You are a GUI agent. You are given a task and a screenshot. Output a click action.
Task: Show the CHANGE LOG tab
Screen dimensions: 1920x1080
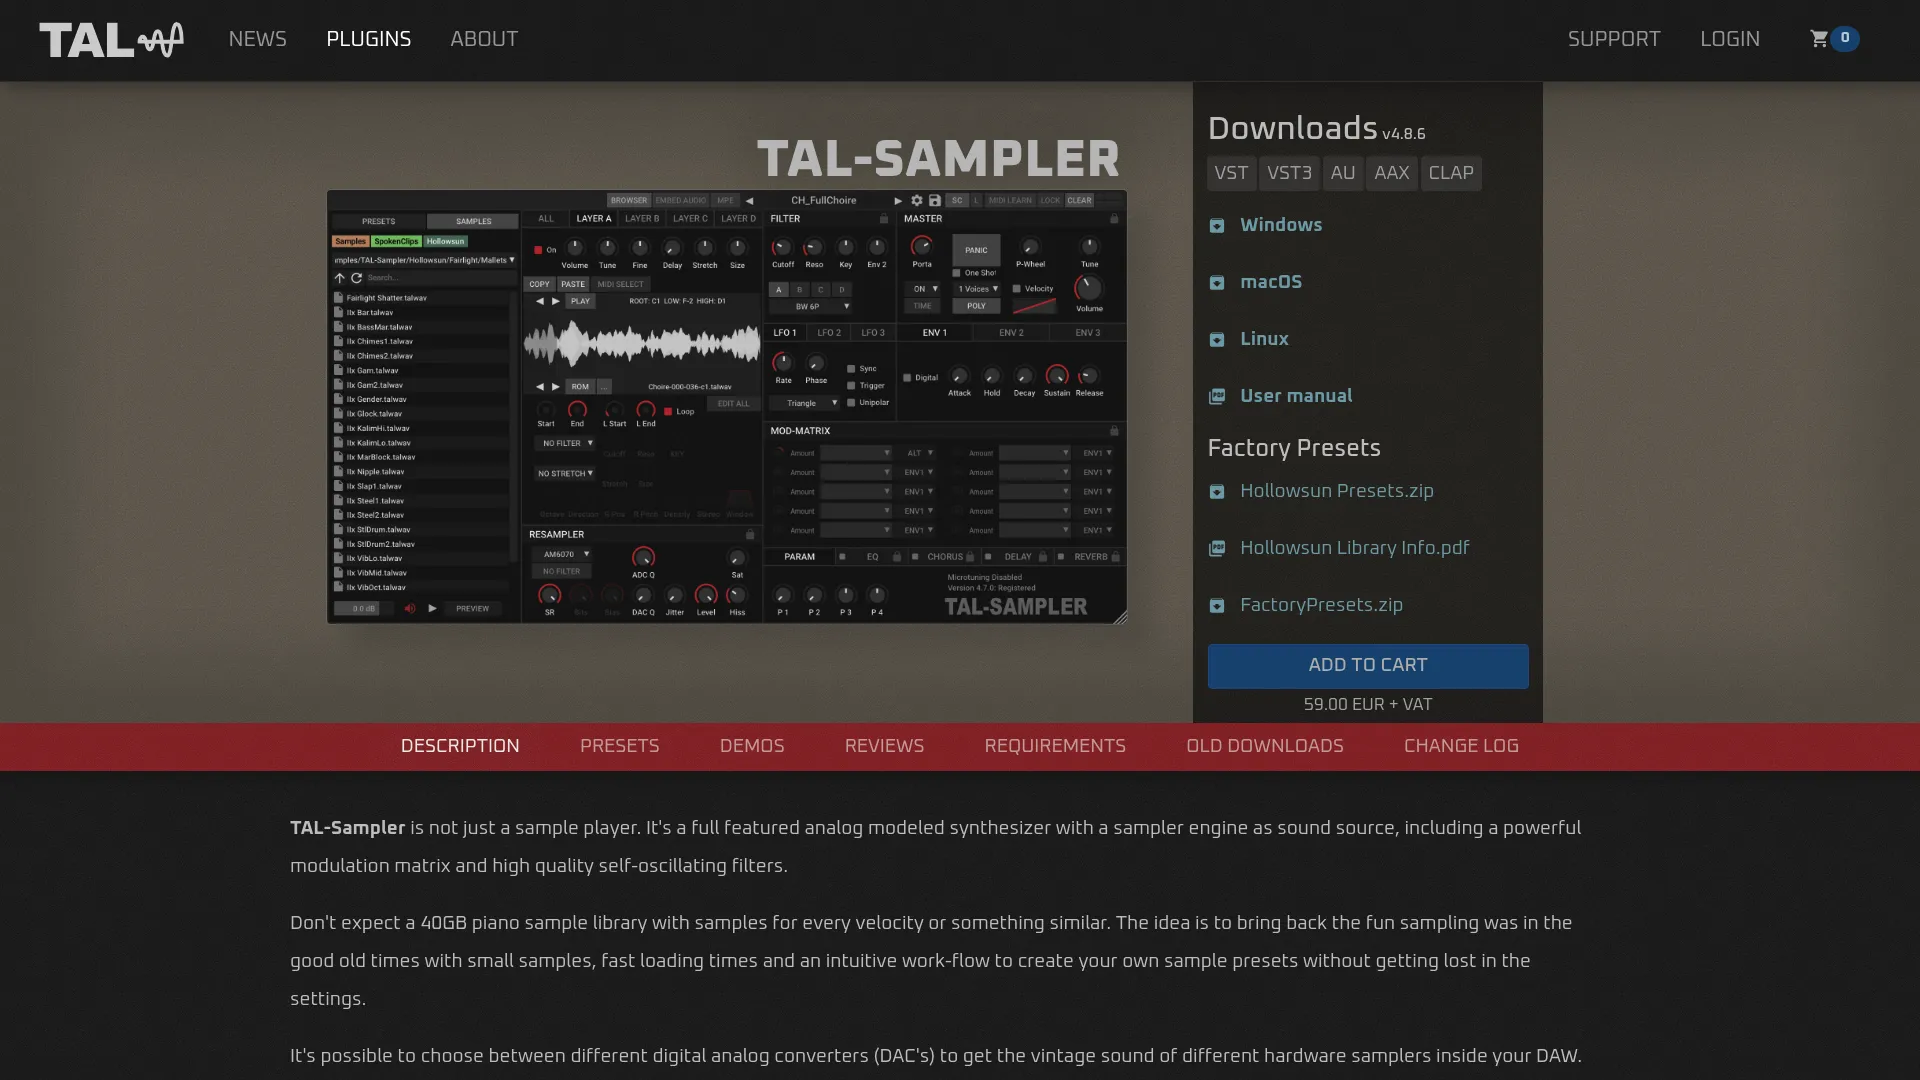1461,747
